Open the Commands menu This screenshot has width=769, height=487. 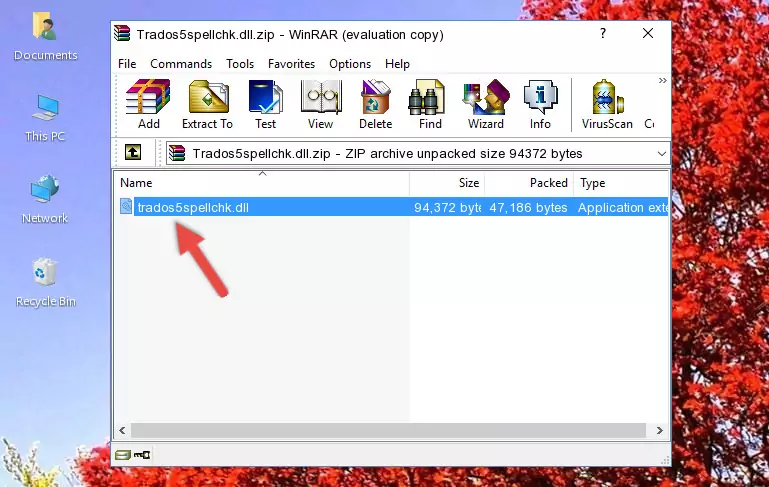(181, 64)
